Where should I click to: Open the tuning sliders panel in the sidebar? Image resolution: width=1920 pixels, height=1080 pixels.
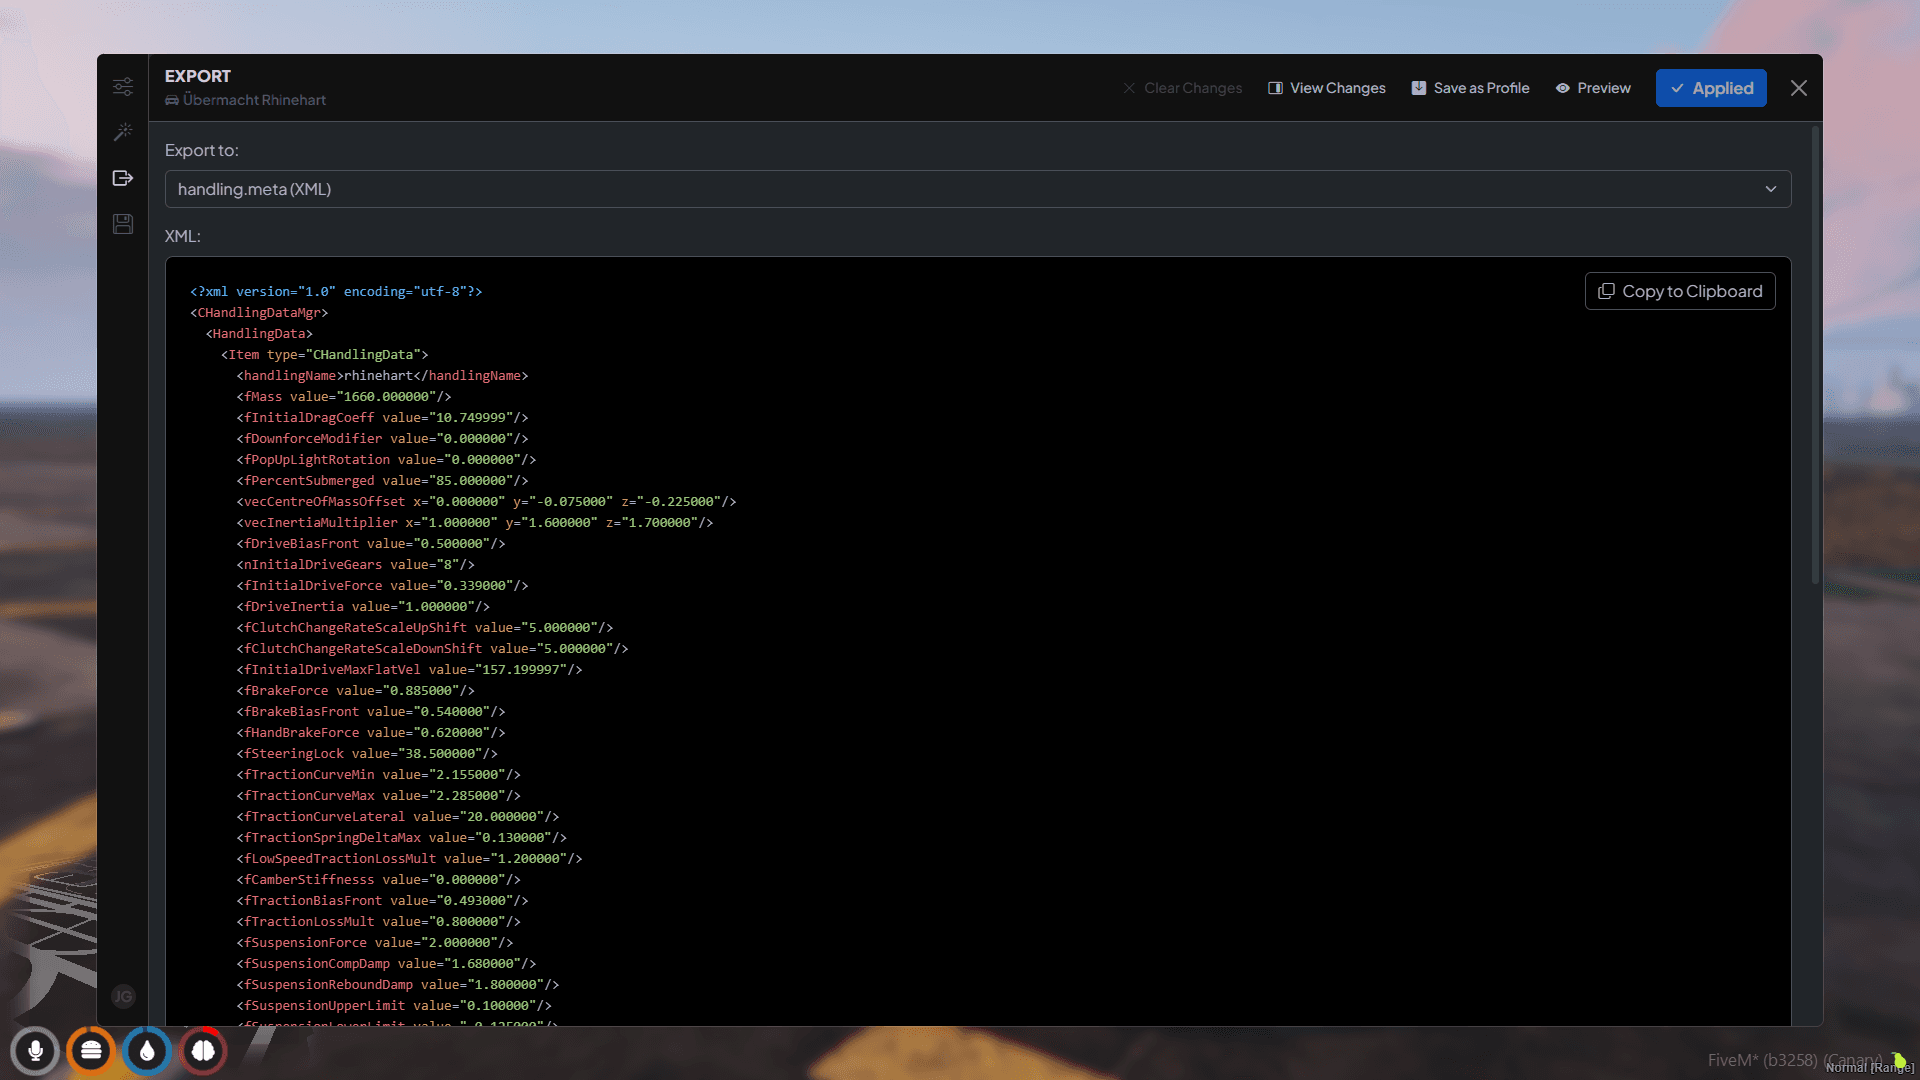point(122,87)
